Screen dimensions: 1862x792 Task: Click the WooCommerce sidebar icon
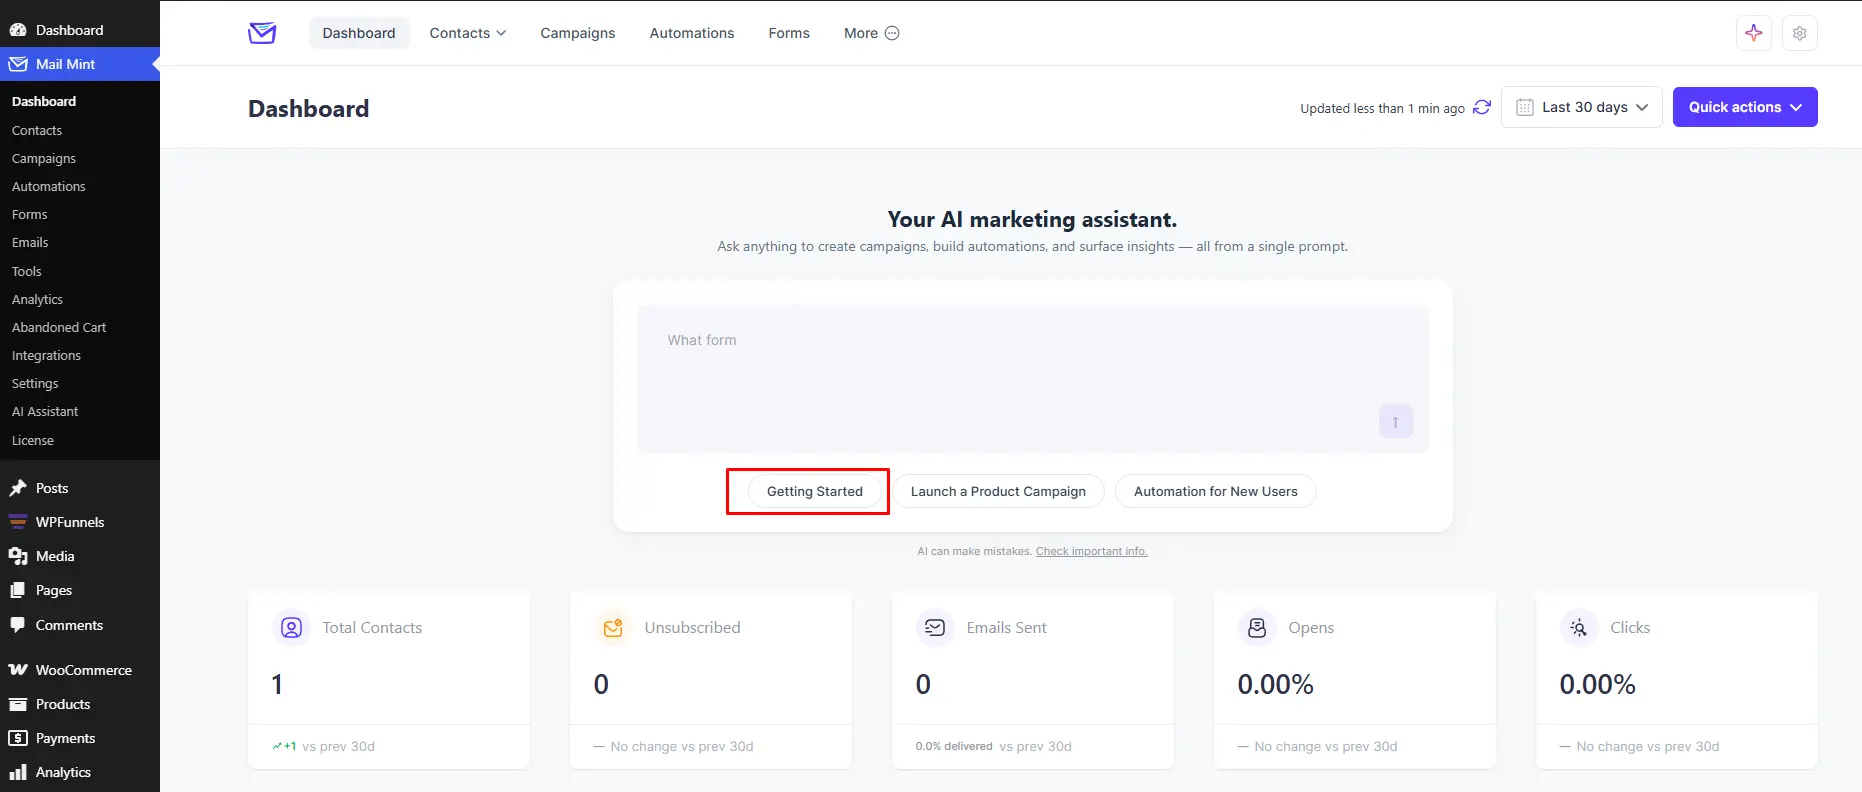(x=18, y=670)
